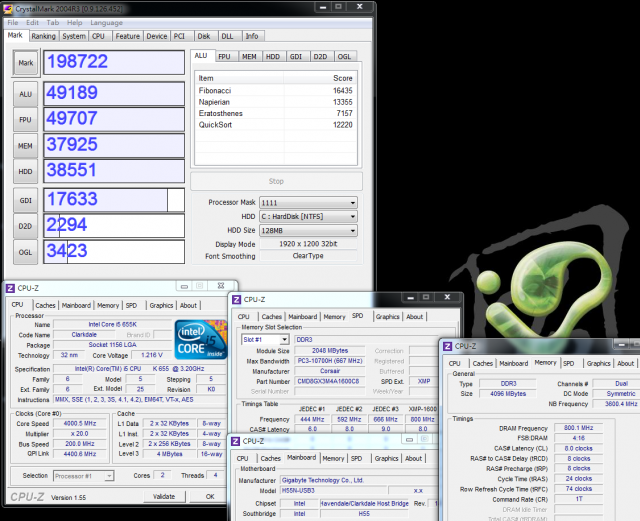This screenshot has height=521, width=640.
Task: Click the Core Speed 4000.5 MHz value
Action: pos(80,424)
